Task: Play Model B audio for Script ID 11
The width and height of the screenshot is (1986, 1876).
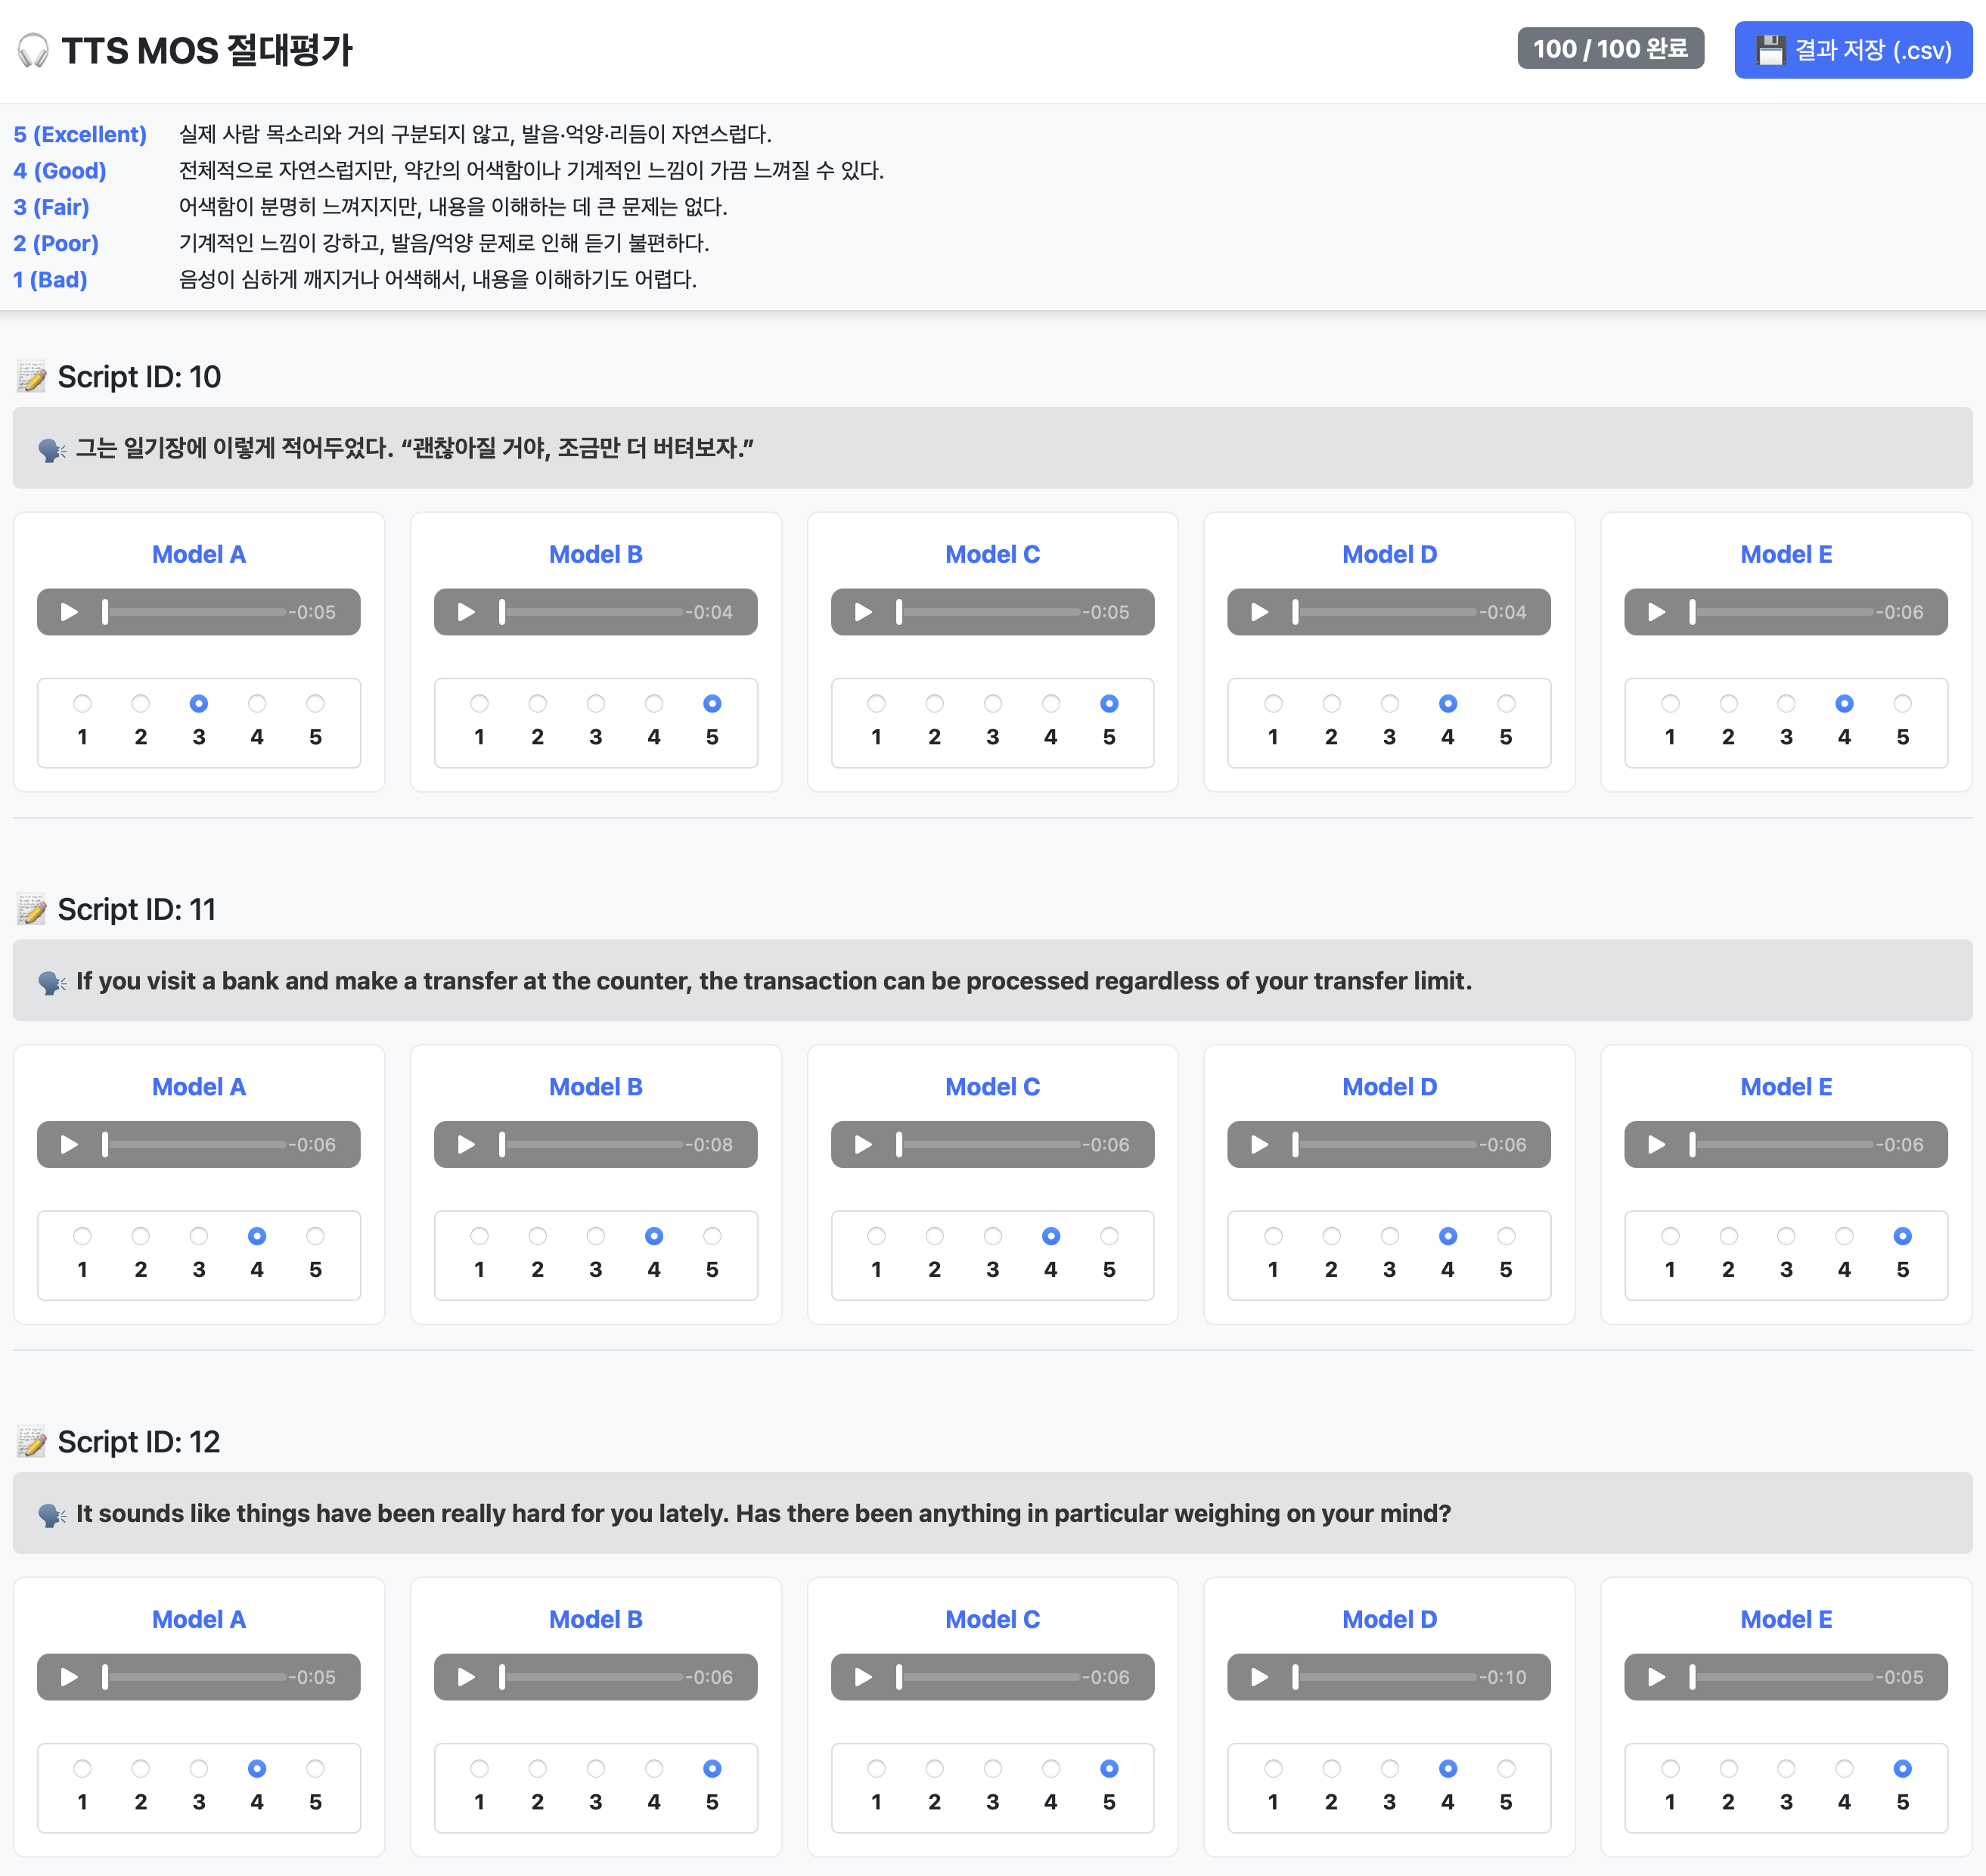Action: pyautogui.click(x=466, y=1144)
